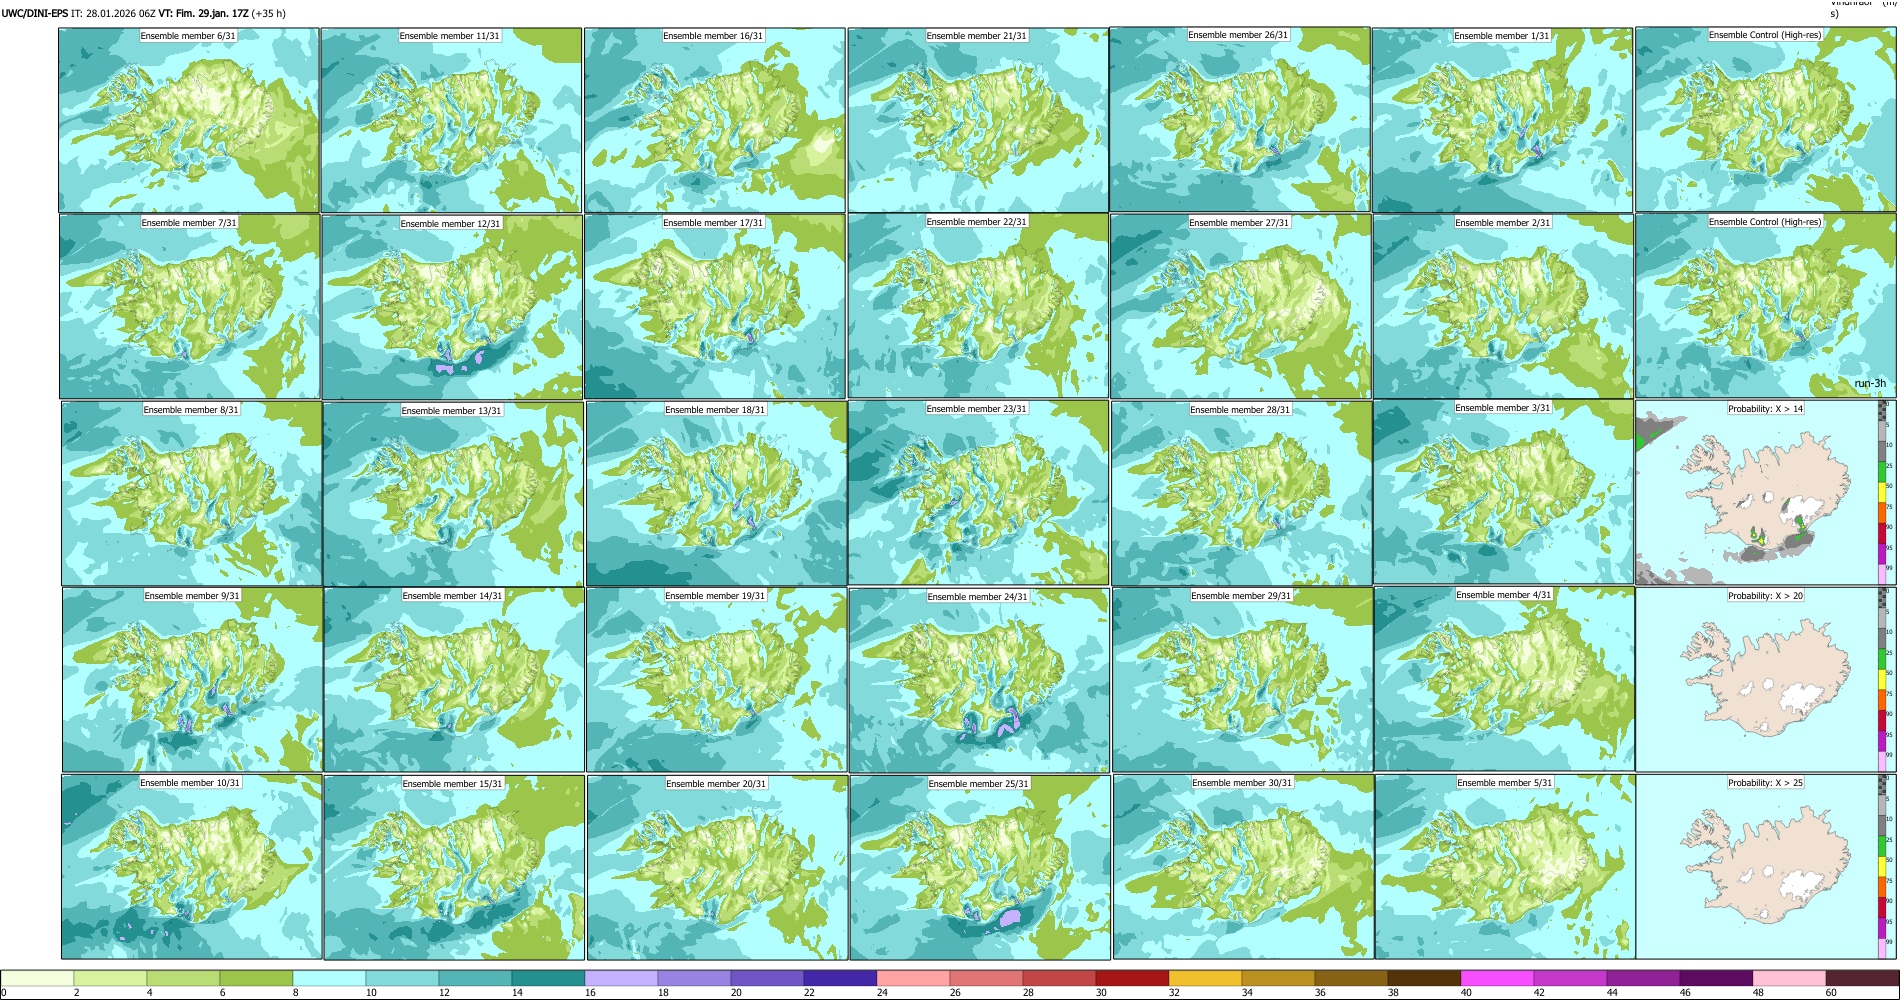Pick the lavender 16–18 legend swatch
The width and height of the screenshot is (1900, 1000).
coord(622,978)
